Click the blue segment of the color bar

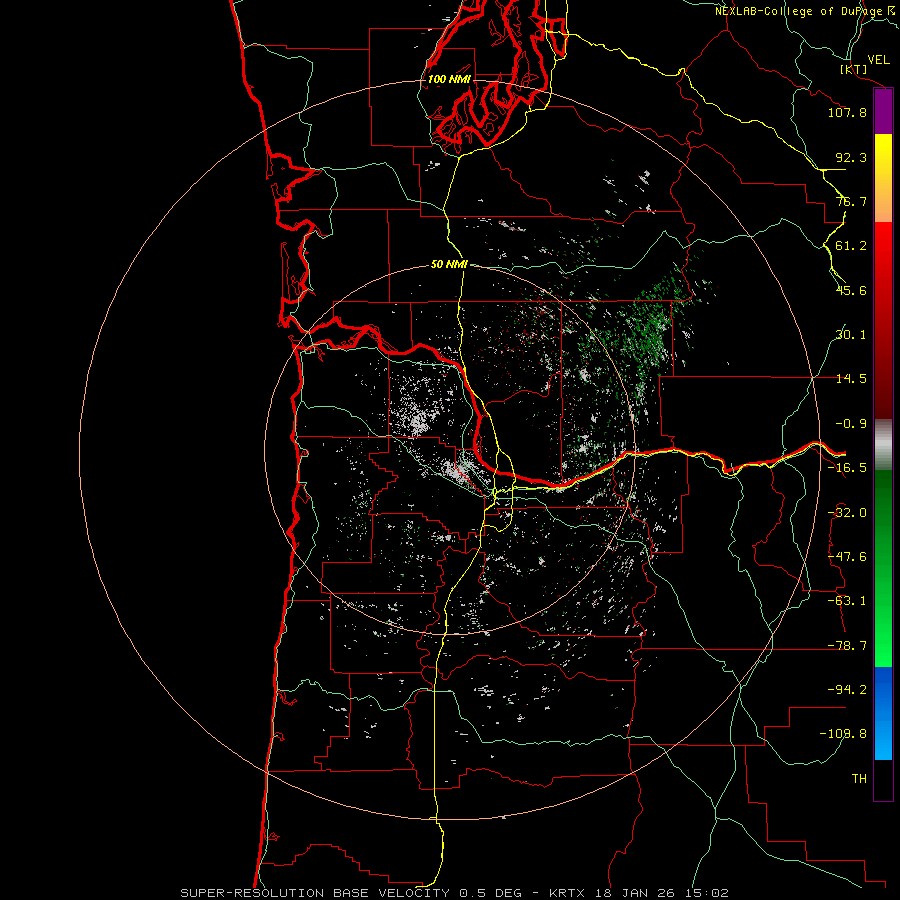pos(883,713)
